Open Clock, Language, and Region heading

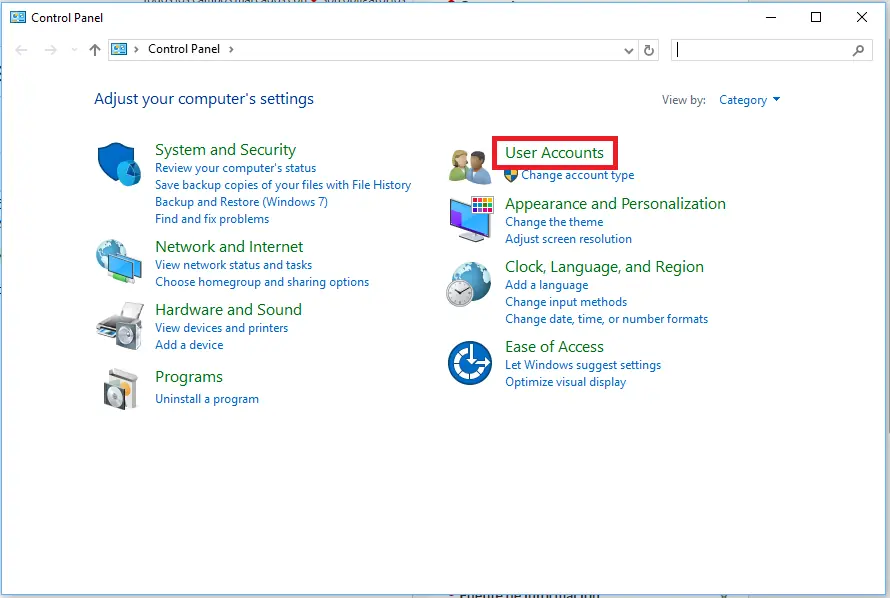coord(604,267)
